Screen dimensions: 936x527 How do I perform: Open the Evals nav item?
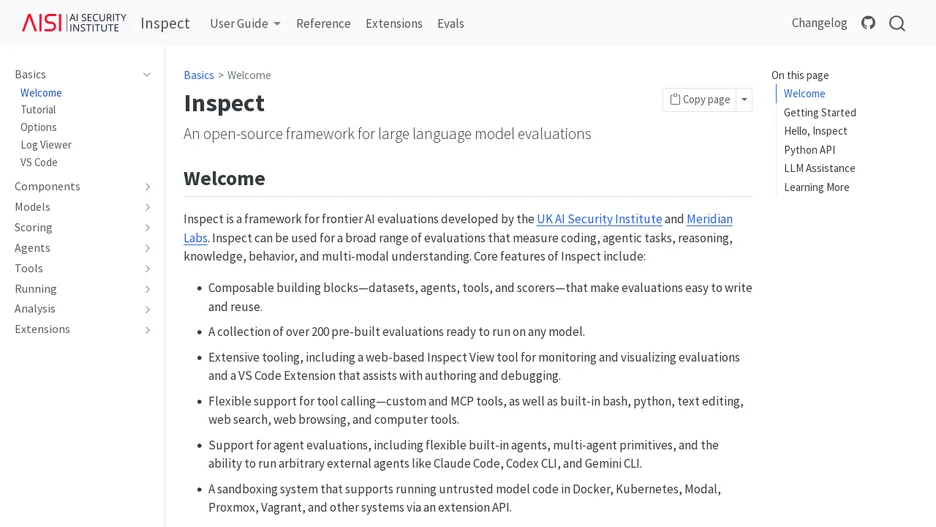pyautogui.click(x=450, y=23)
